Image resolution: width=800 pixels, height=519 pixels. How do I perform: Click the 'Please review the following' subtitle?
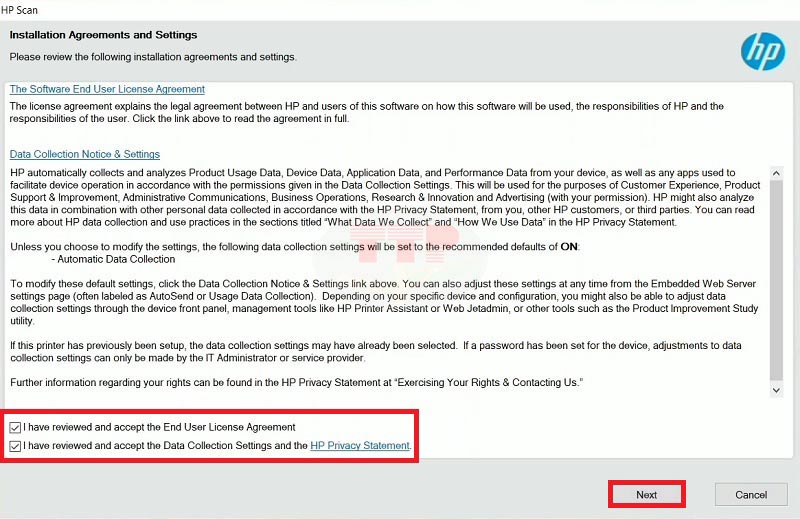click(153, 57)
